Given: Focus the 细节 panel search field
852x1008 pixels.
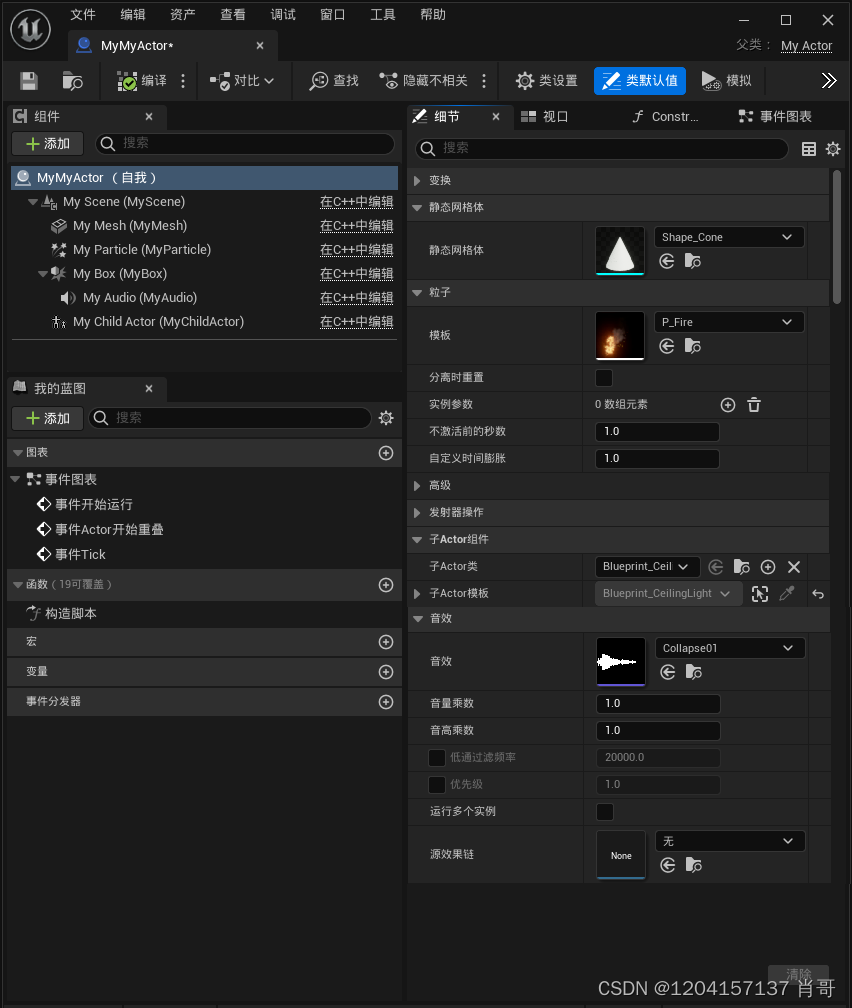Looking at the screenshot, I should (602, 148).
